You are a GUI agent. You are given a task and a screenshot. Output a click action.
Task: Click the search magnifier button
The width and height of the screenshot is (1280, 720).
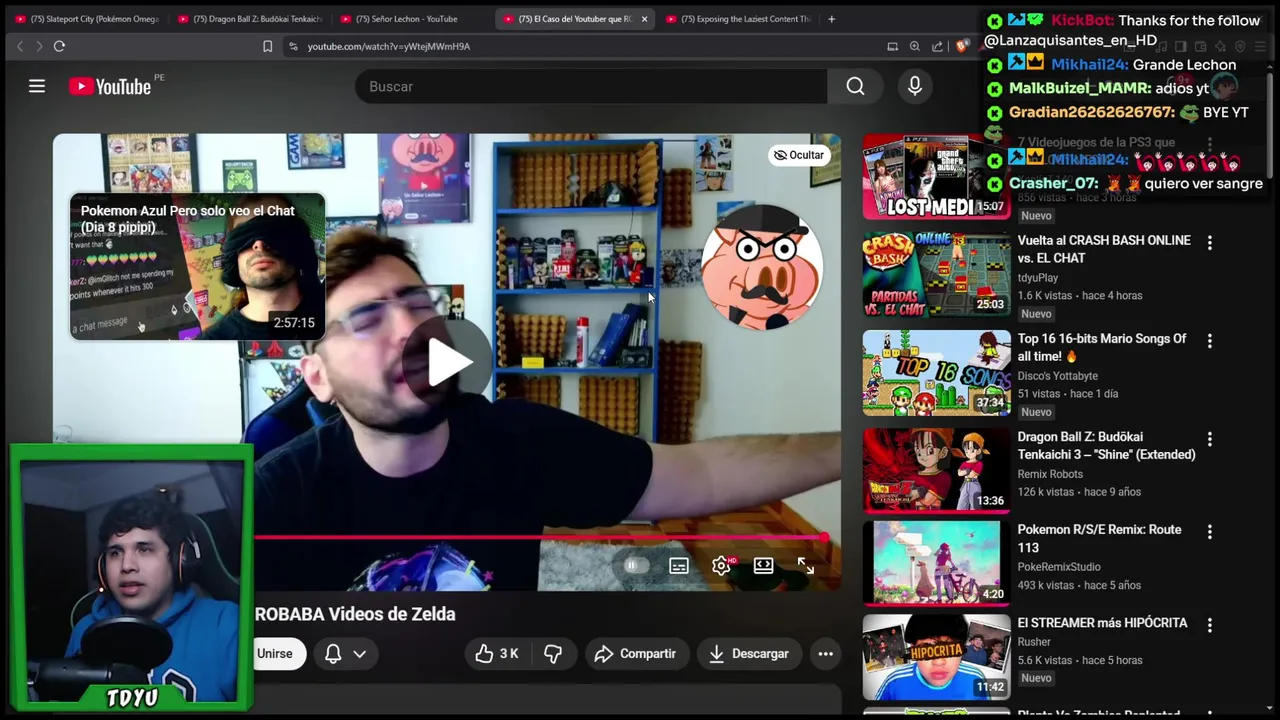[x=855, y=86]
